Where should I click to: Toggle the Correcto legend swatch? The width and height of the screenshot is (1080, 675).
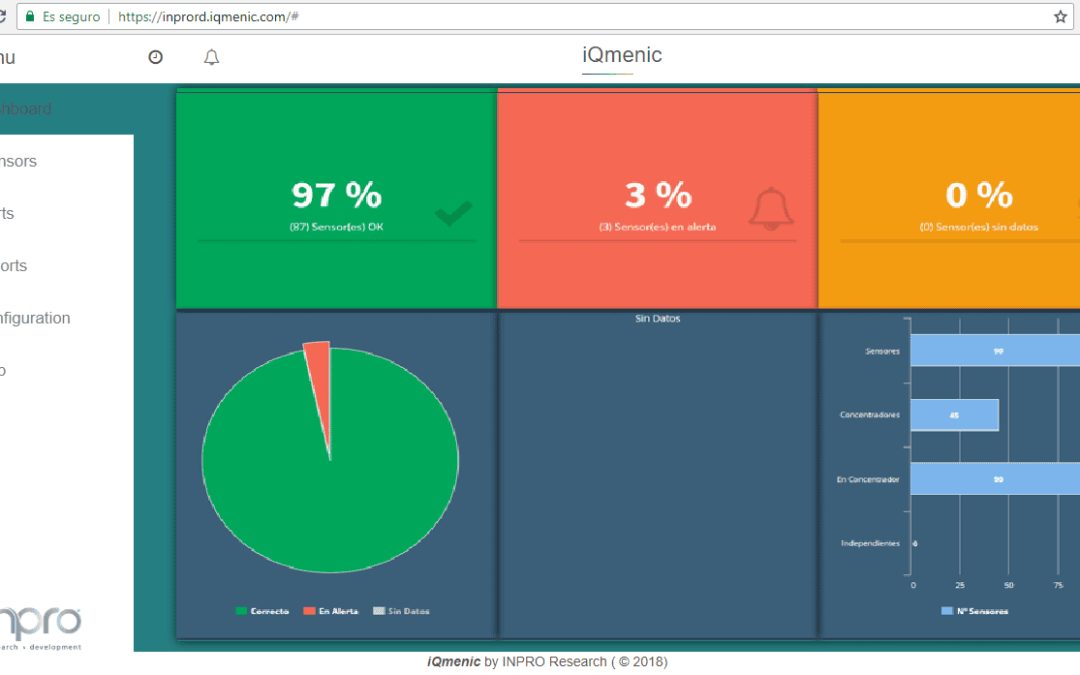pyautogui.click(x=241, y=611)
